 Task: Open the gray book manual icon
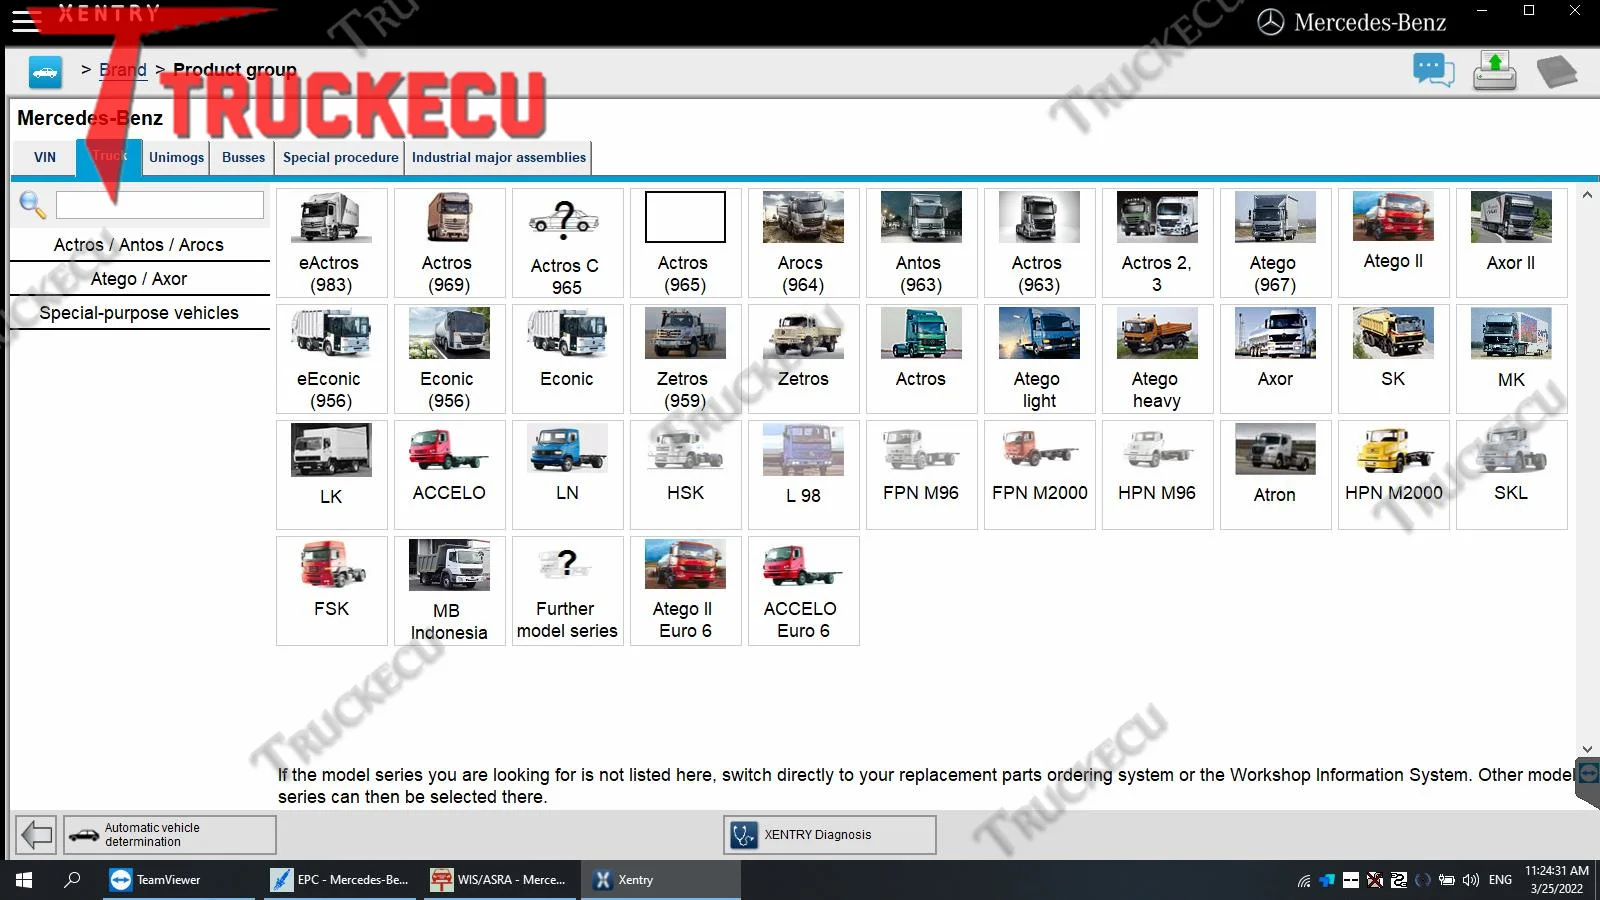(1557, 72)
